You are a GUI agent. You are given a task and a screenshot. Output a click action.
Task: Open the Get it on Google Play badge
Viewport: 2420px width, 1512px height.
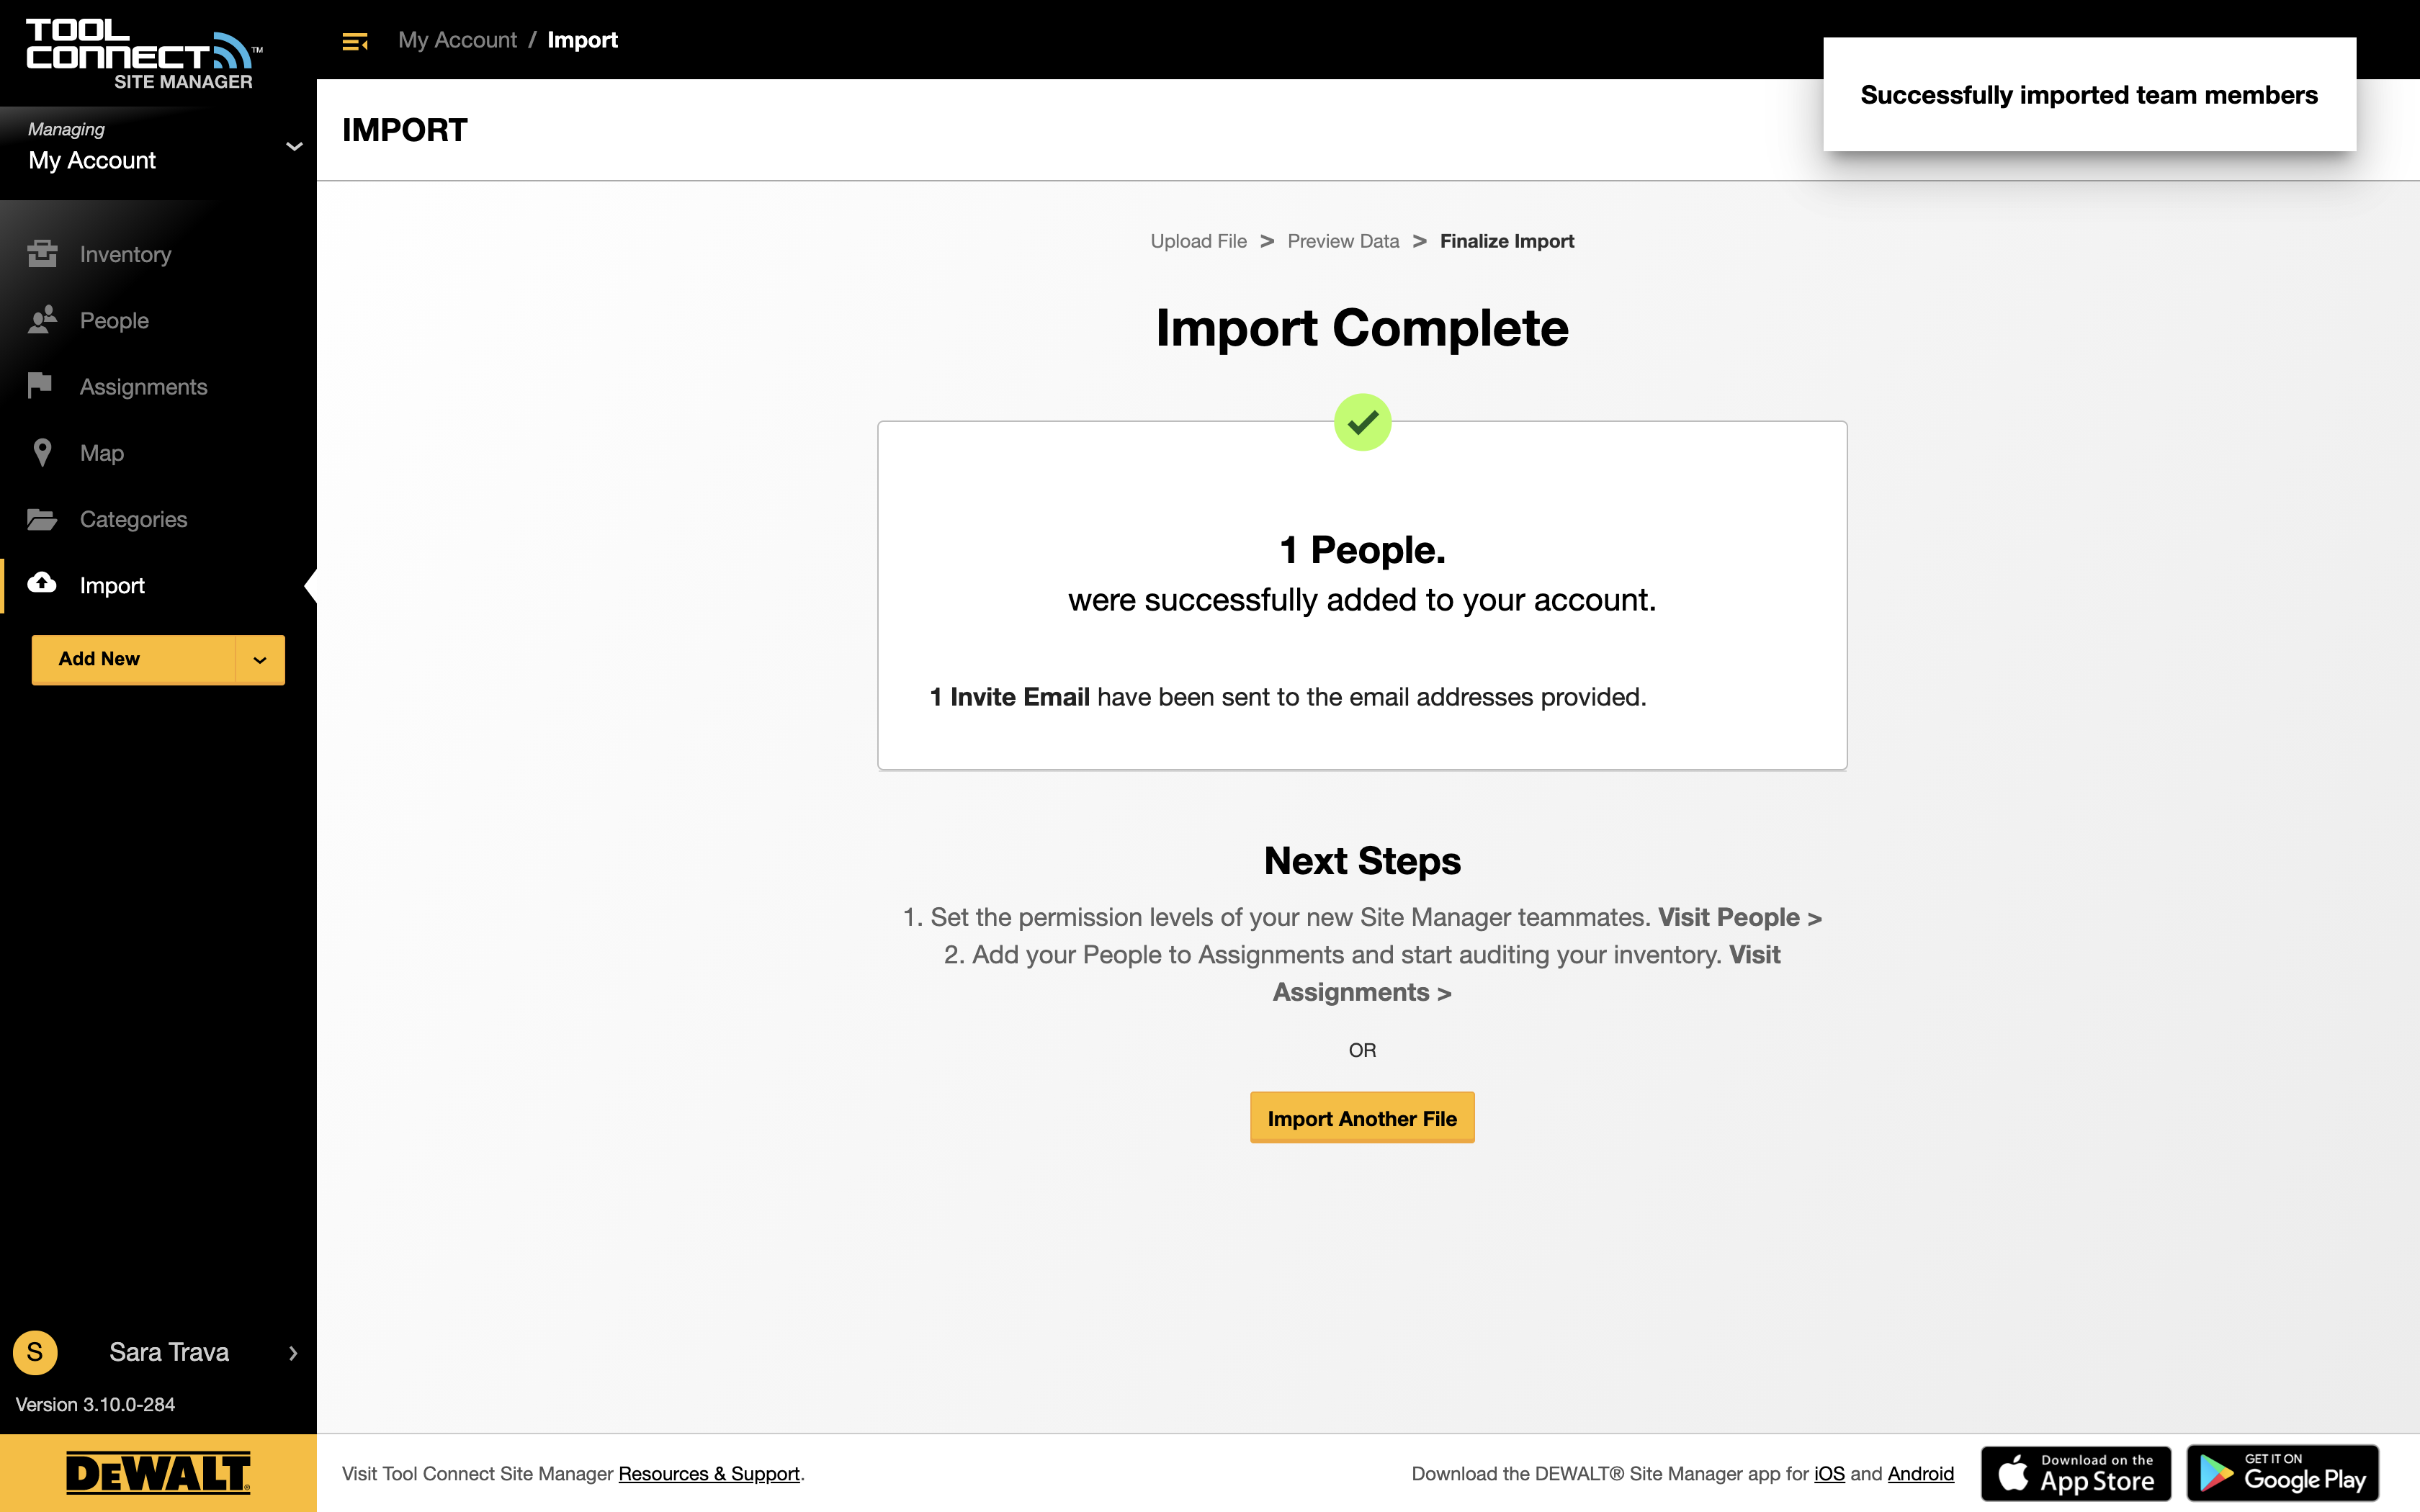tap(2283, 1473)
